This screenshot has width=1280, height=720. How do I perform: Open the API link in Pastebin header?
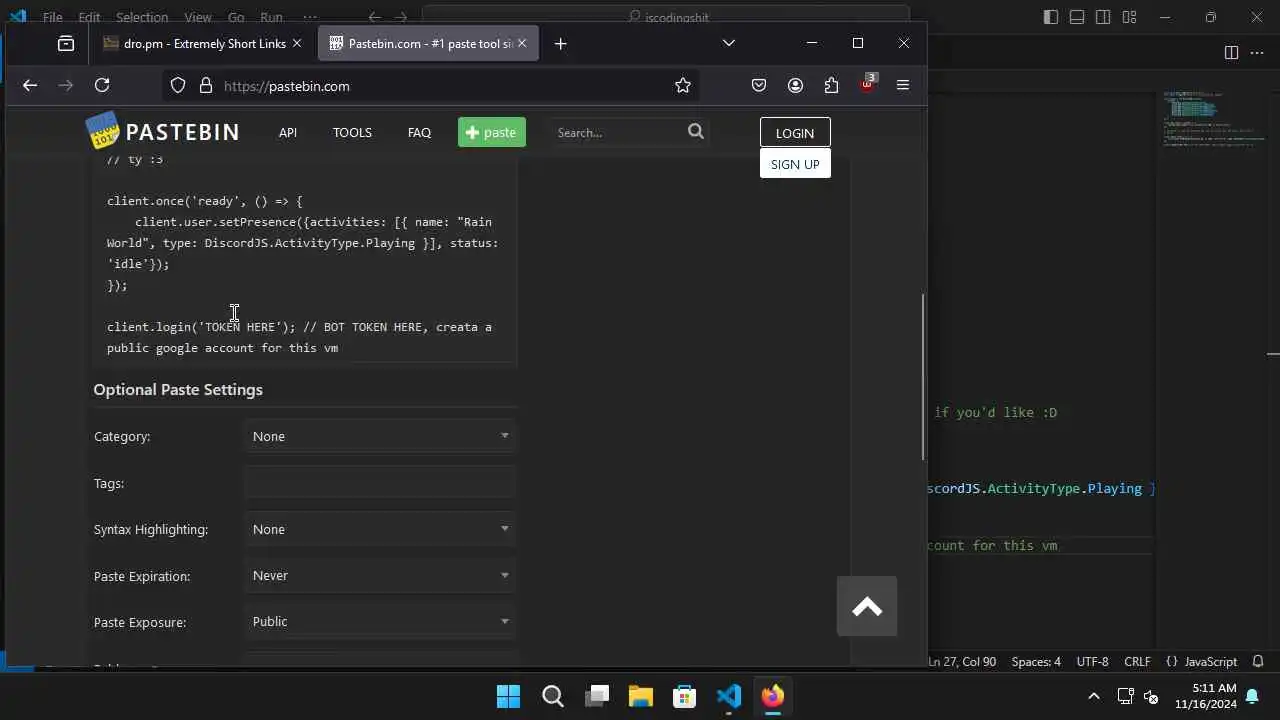[x=288, y=132]
